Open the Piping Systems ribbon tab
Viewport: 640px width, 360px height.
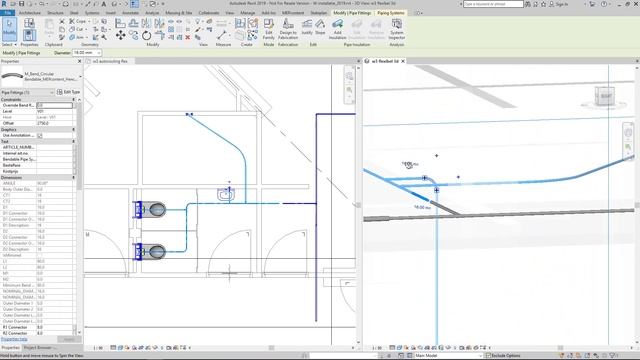point(391,13)
